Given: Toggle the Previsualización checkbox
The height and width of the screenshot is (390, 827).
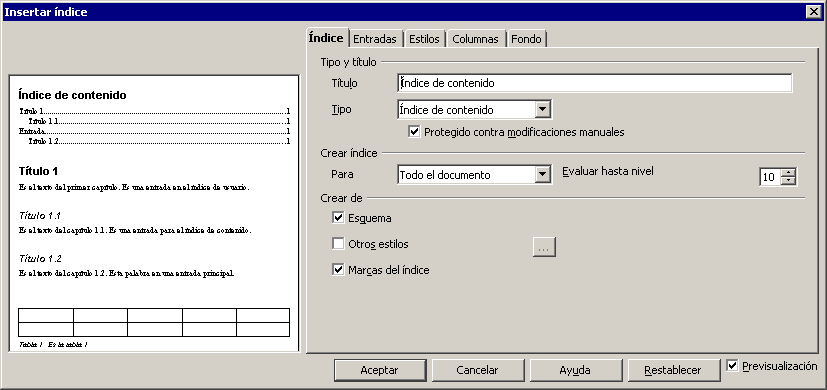Looking at the screenshot, I should tap(732, 366).
